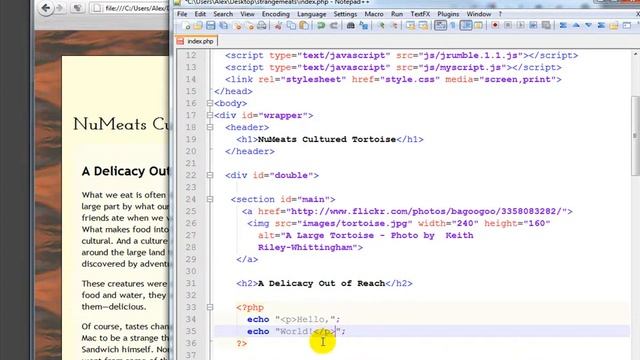Cut selection with scissors icon

click(x=279, y=26)
